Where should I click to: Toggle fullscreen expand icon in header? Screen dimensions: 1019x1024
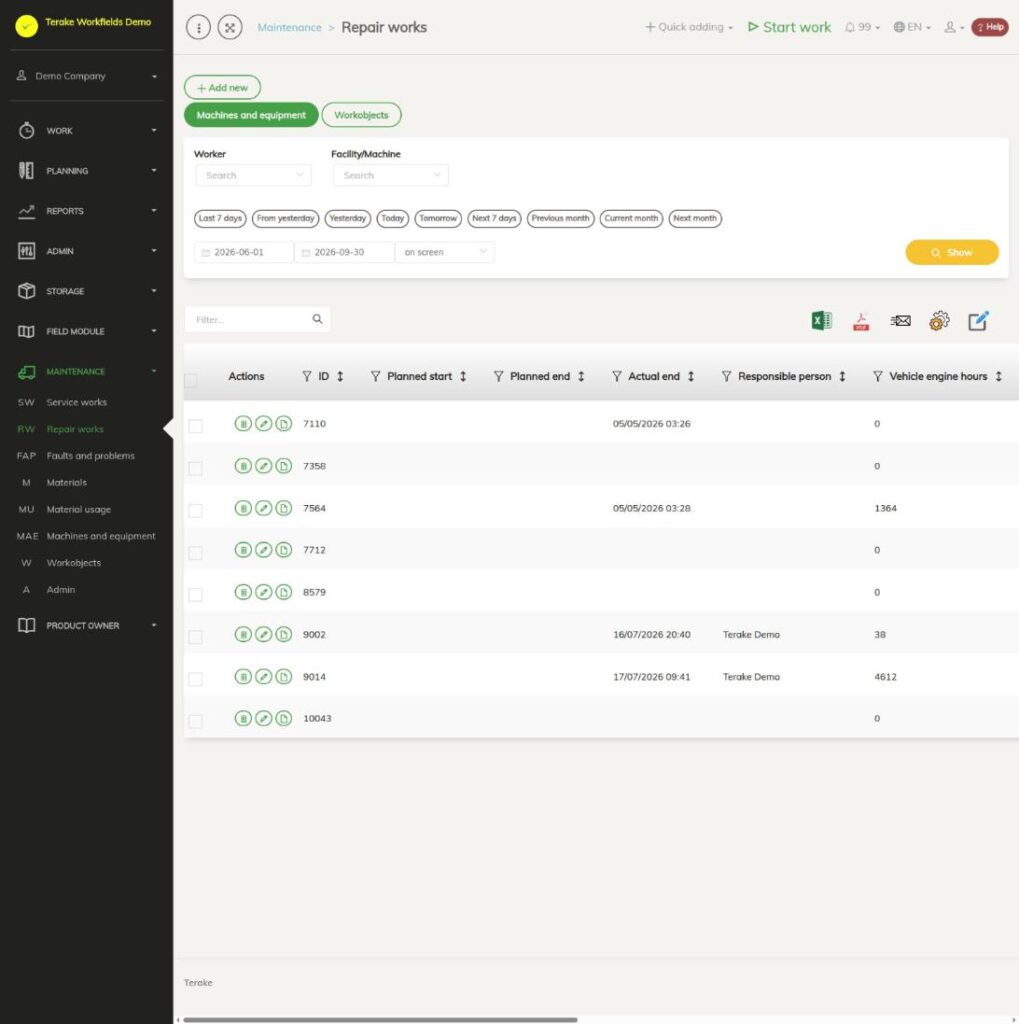tap(230, 27)
